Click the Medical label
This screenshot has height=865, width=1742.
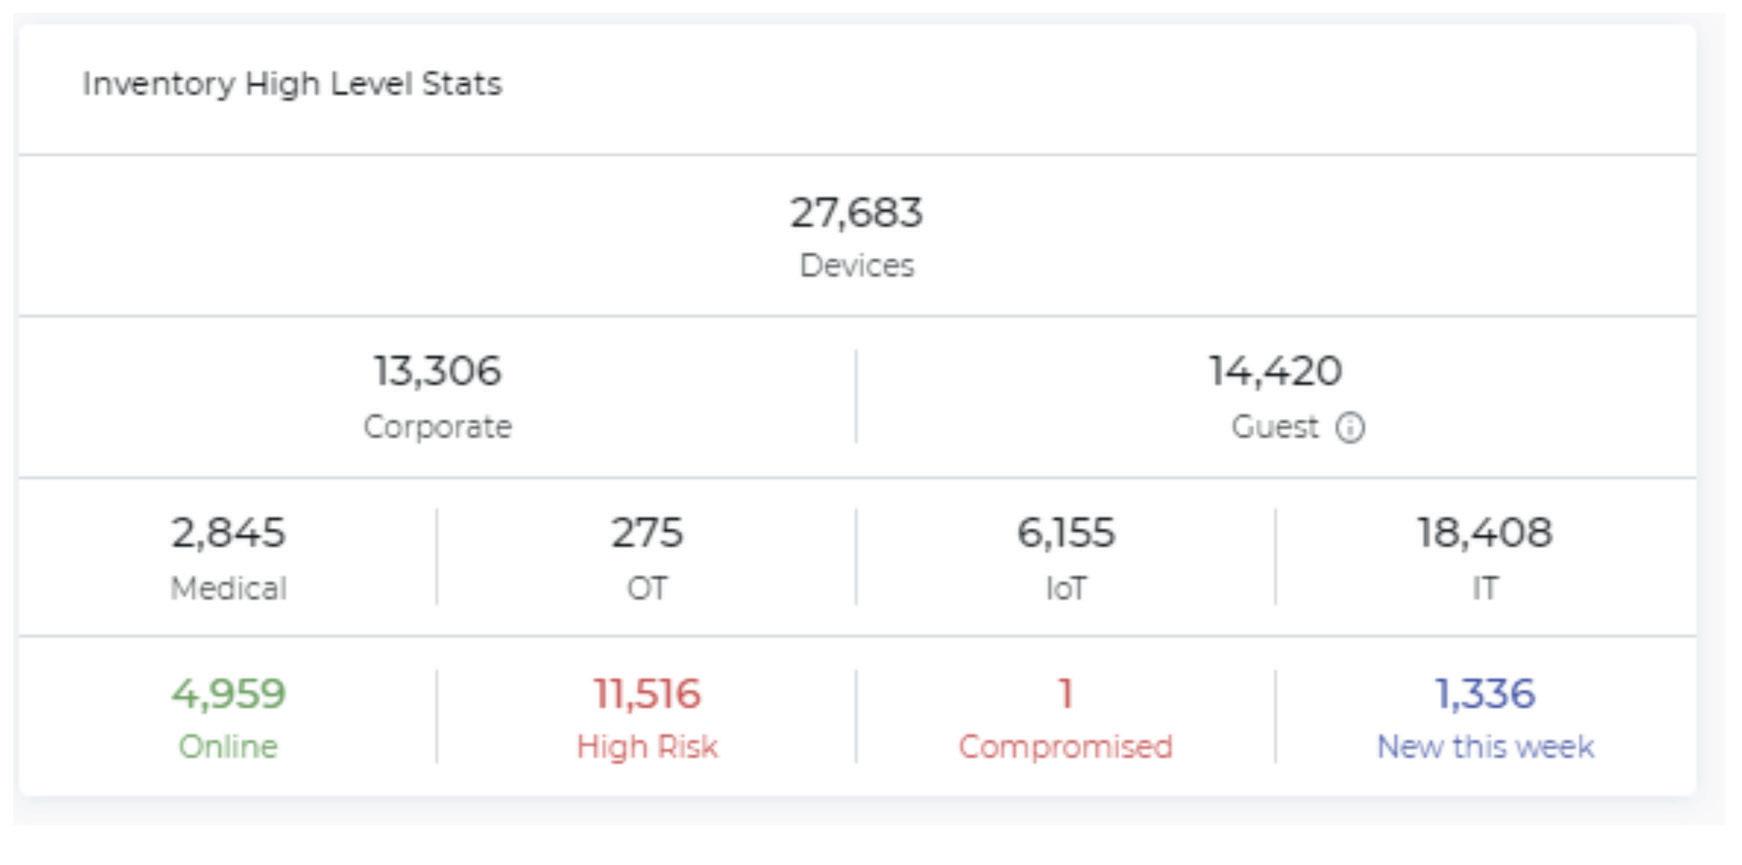point(228,588)
